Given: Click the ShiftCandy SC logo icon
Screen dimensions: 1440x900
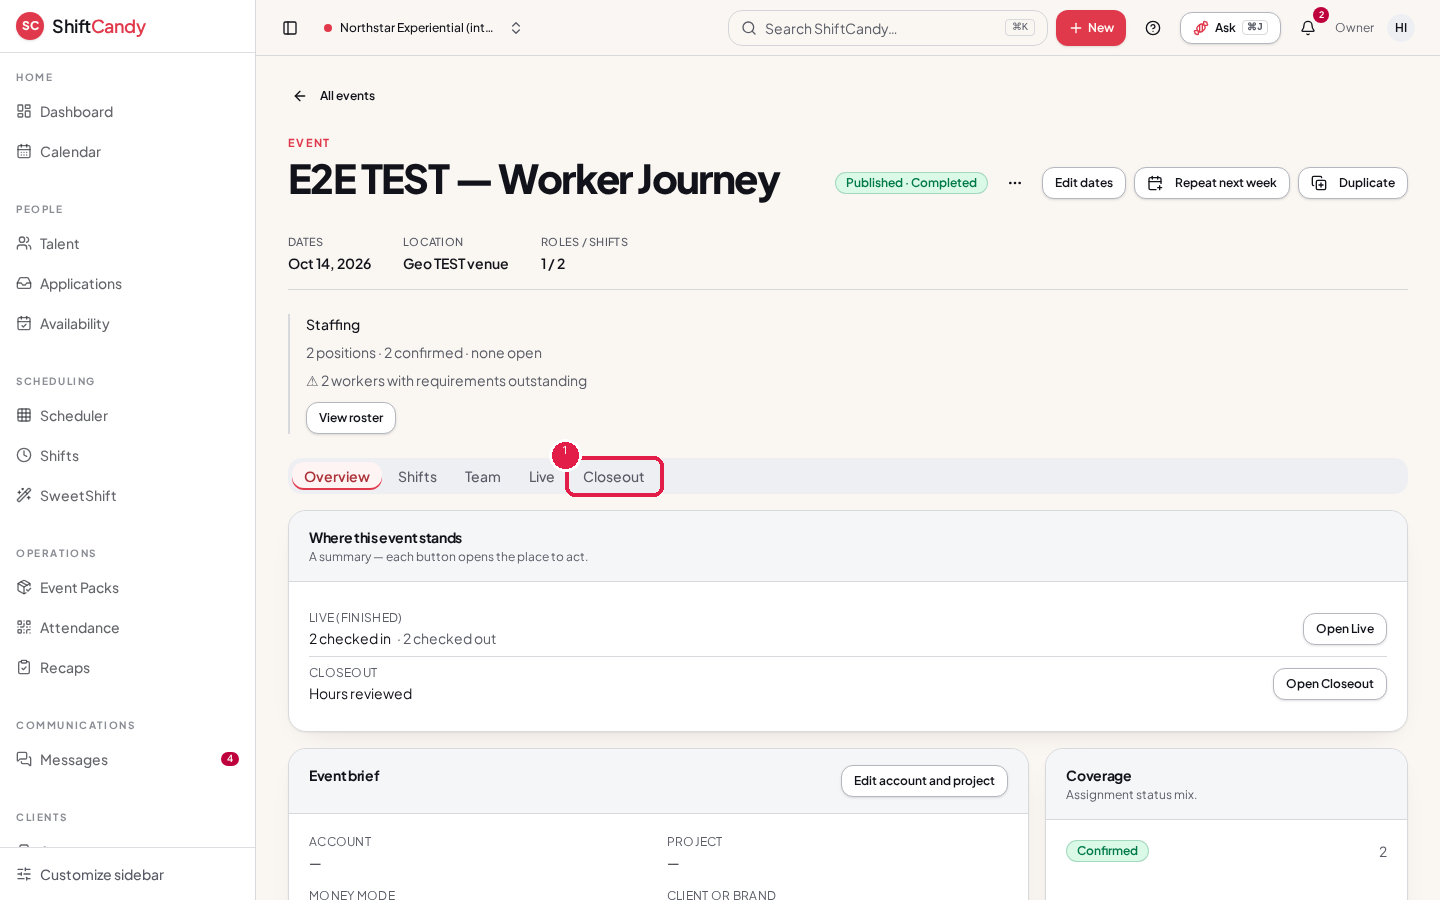Looking at the screenshot, I should pyautogui.click(x=30, y=26).
